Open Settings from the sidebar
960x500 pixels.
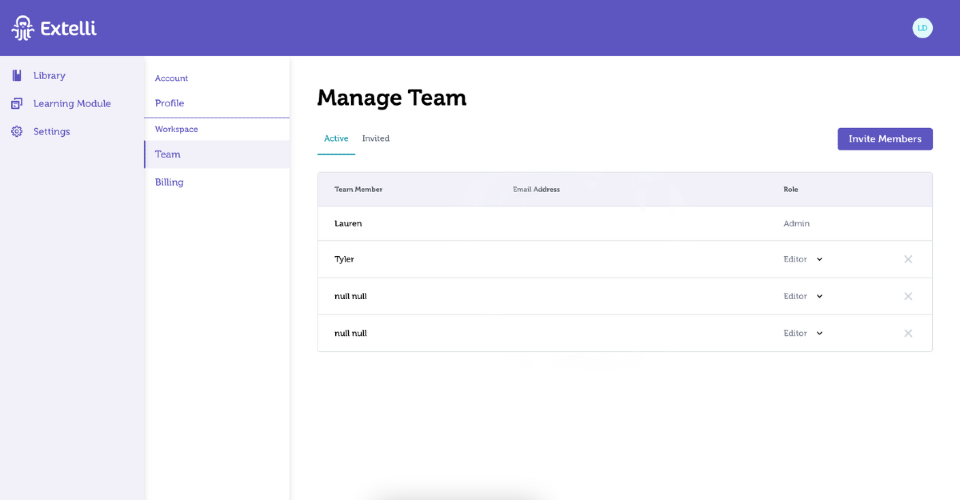click(51, 132)
